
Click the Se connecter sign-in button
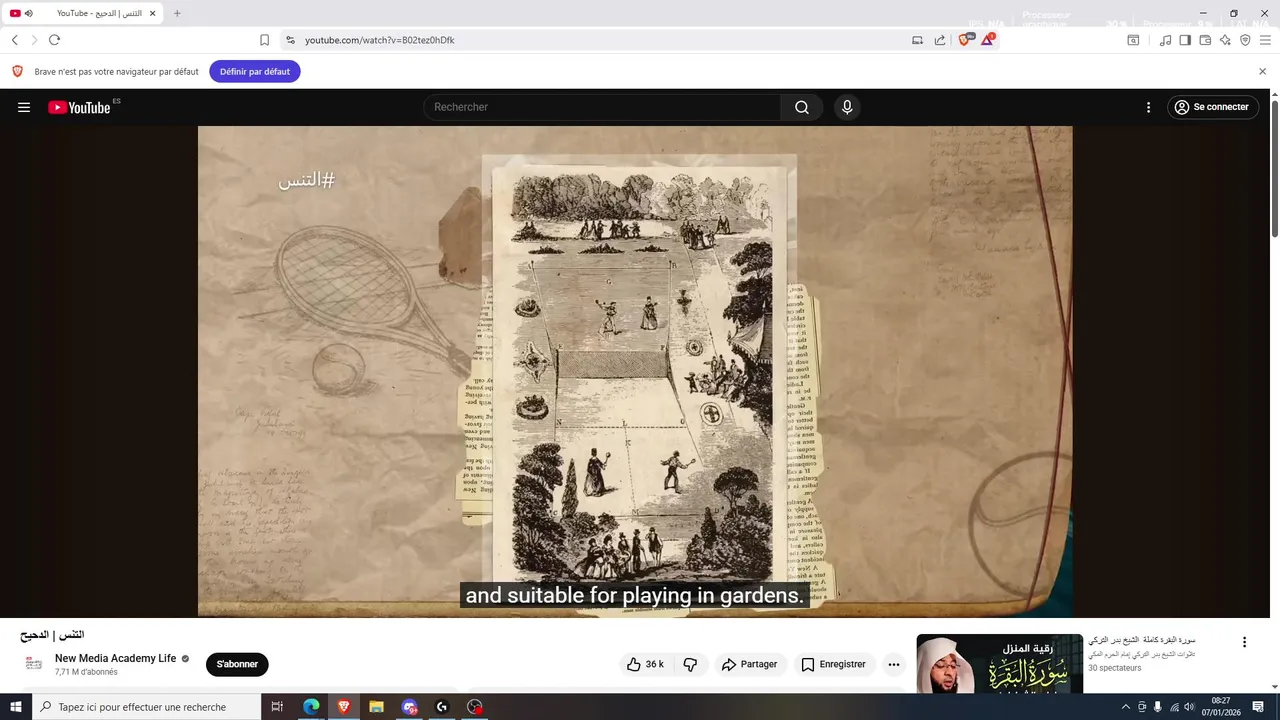tap(1212, 107)
